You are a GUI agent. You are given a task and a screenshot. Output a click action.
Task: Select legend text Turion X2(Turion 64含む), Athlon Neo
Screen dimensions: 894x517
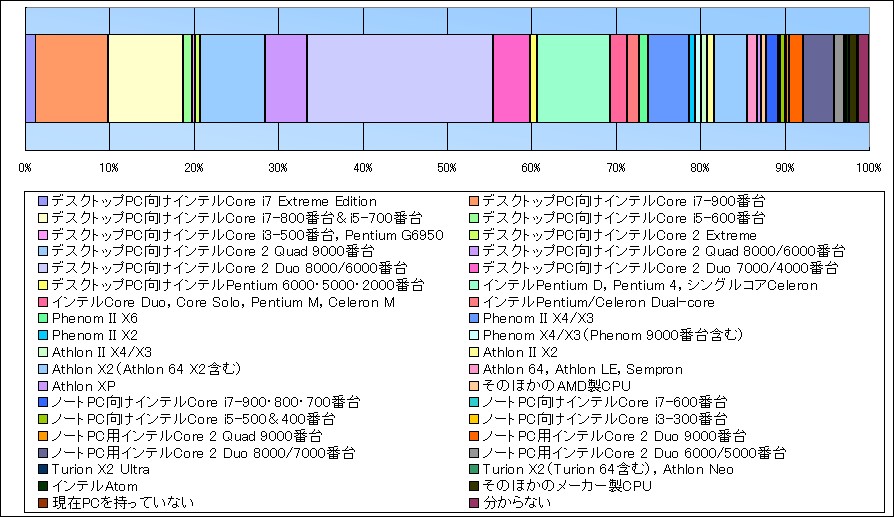coord(608,470)
